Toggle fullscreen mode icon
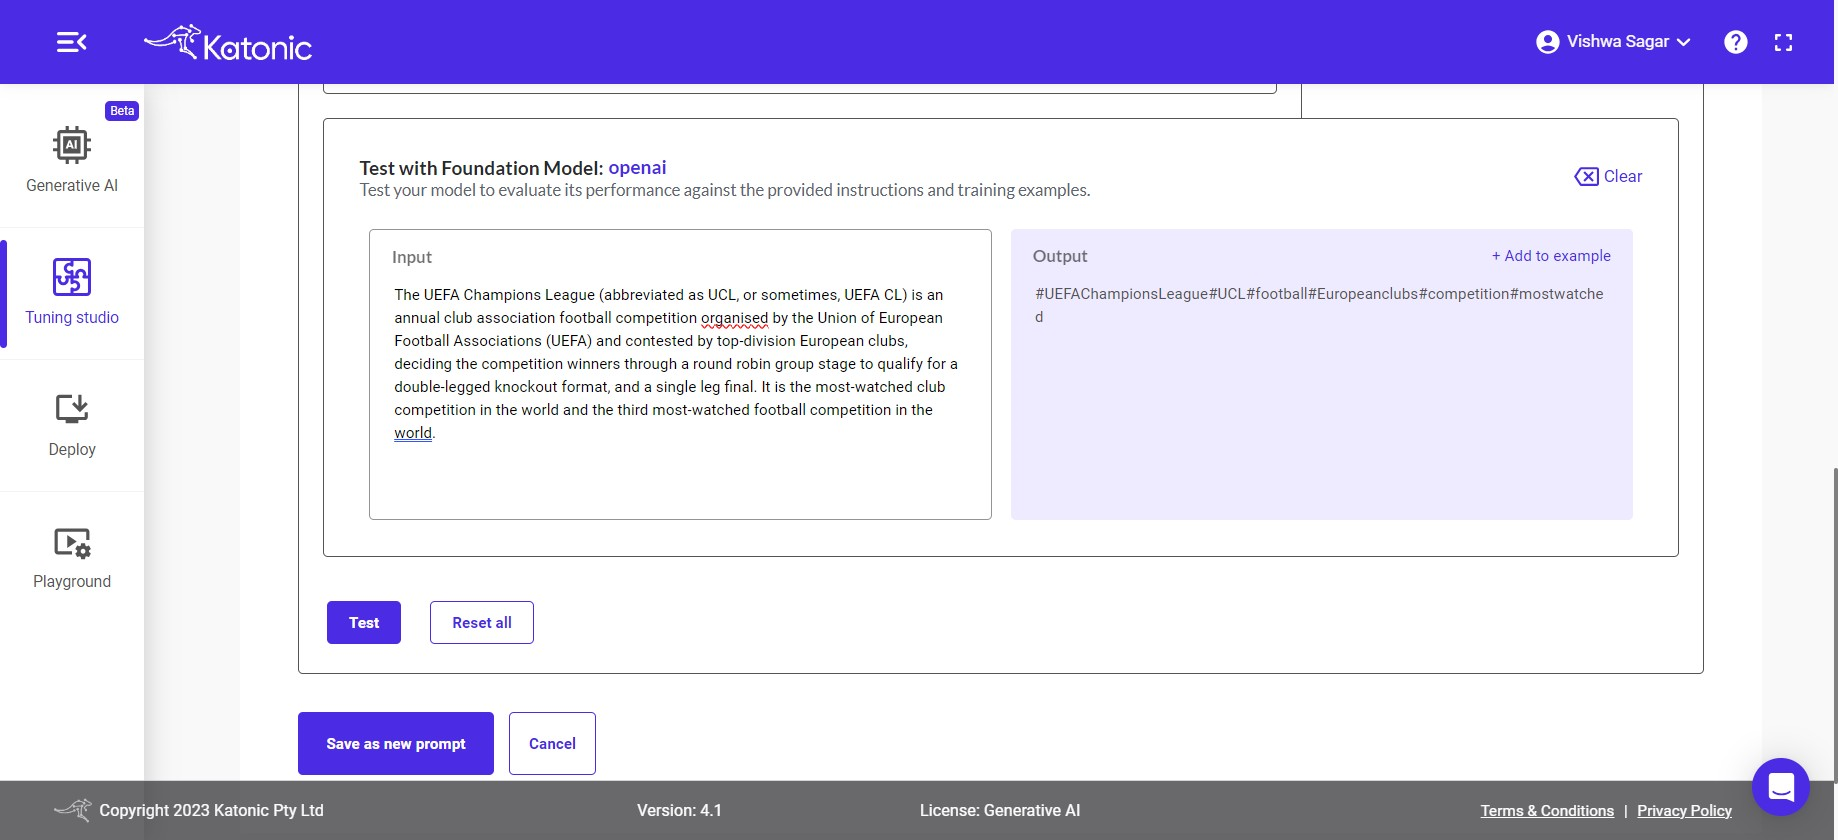 click(x=1783, y=42)
